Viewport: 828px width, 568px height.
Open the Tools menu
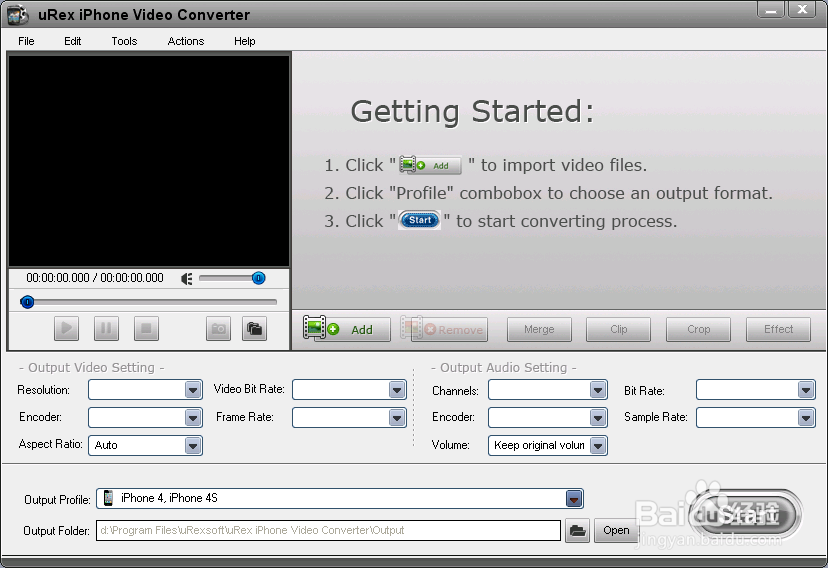(124, 41)
